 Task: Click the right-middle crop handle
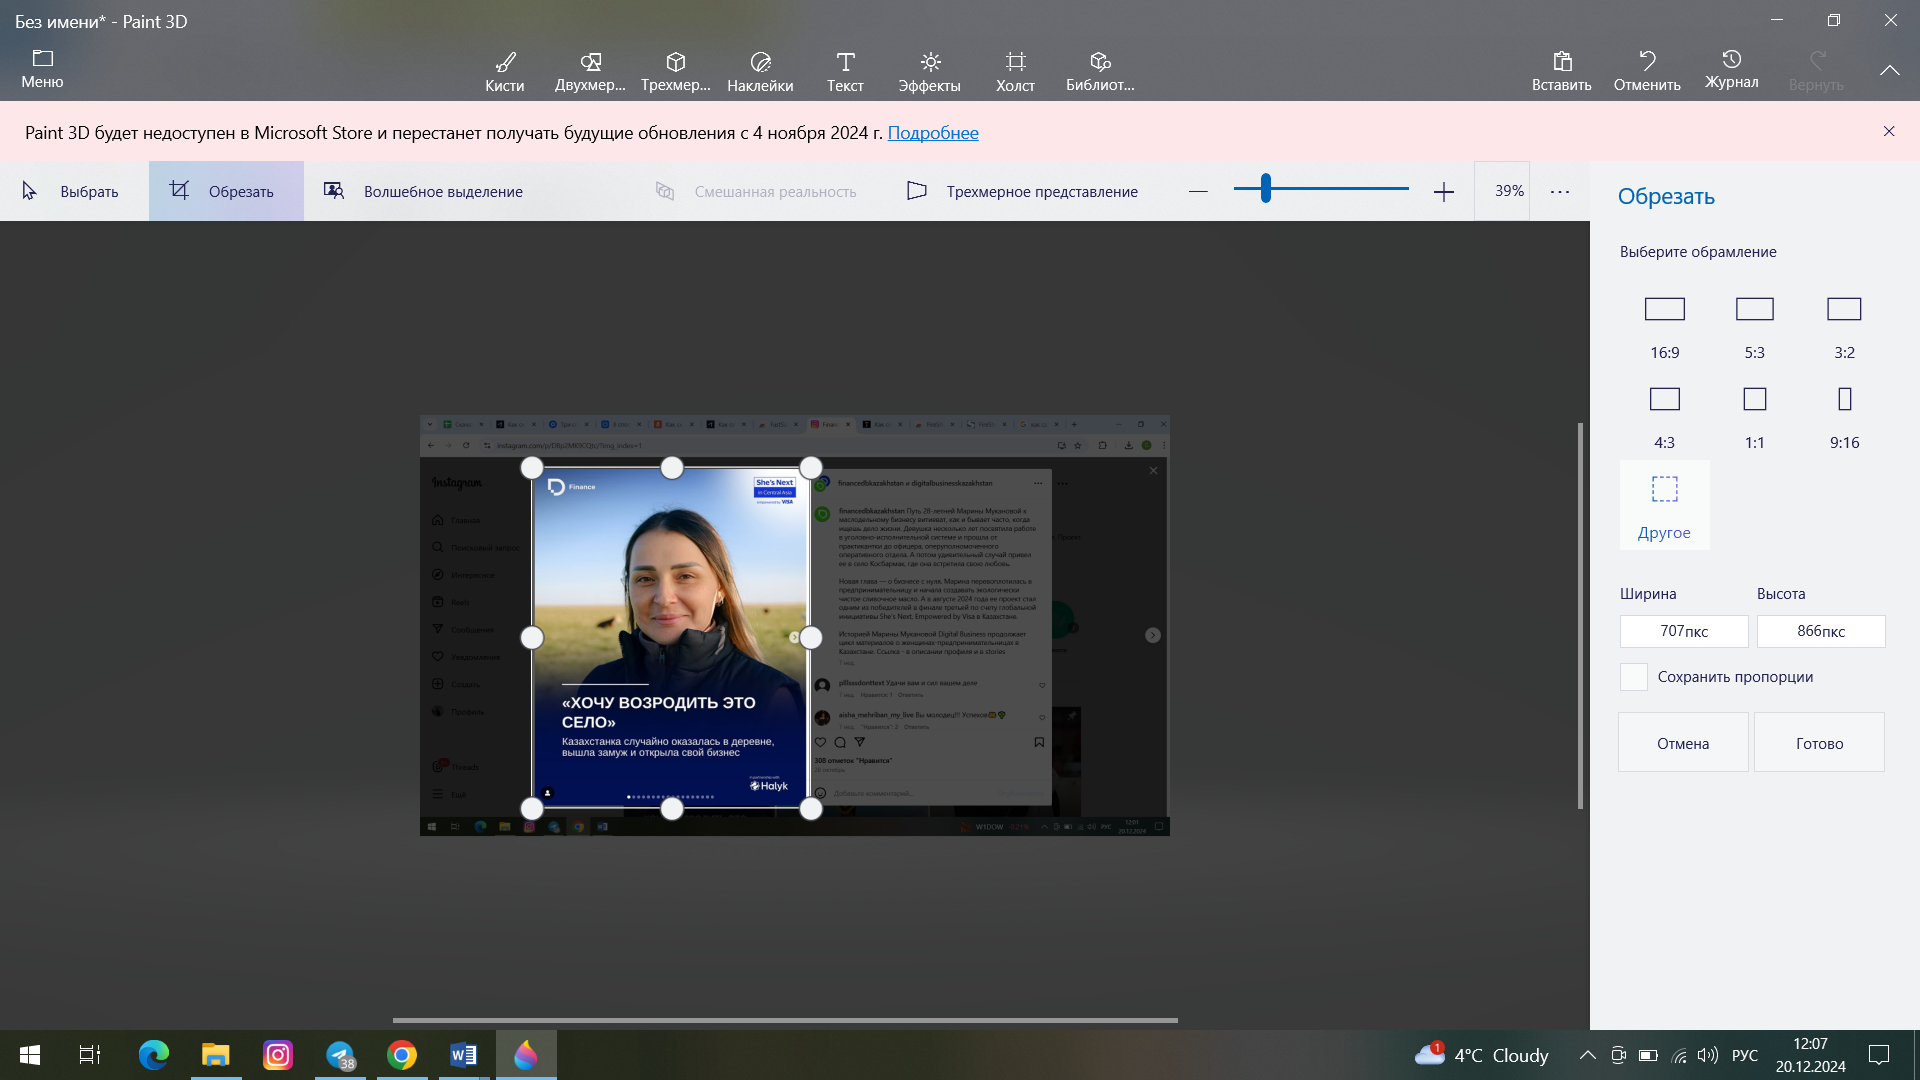click(811, 638)
